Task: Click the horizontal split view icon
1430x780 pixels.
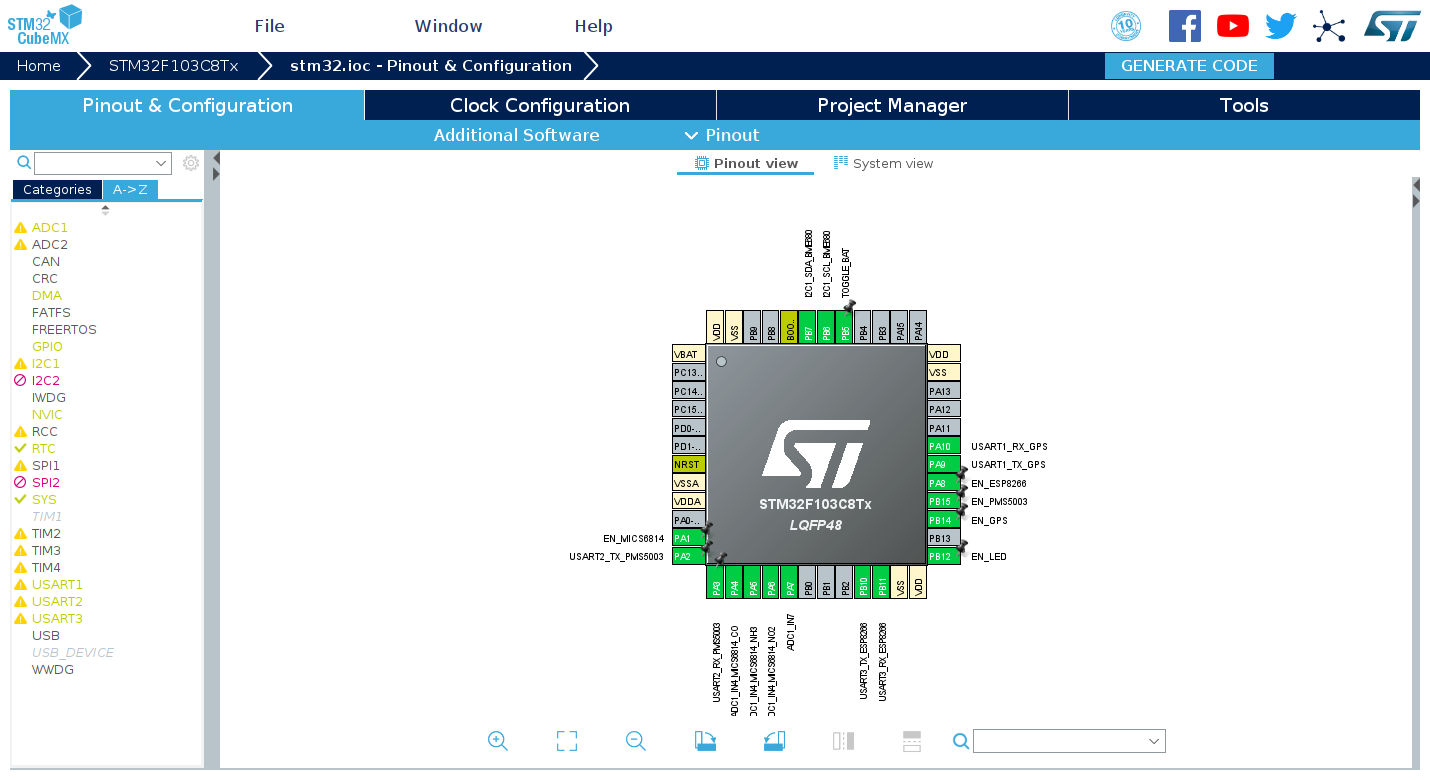Action: pos(912,741)
